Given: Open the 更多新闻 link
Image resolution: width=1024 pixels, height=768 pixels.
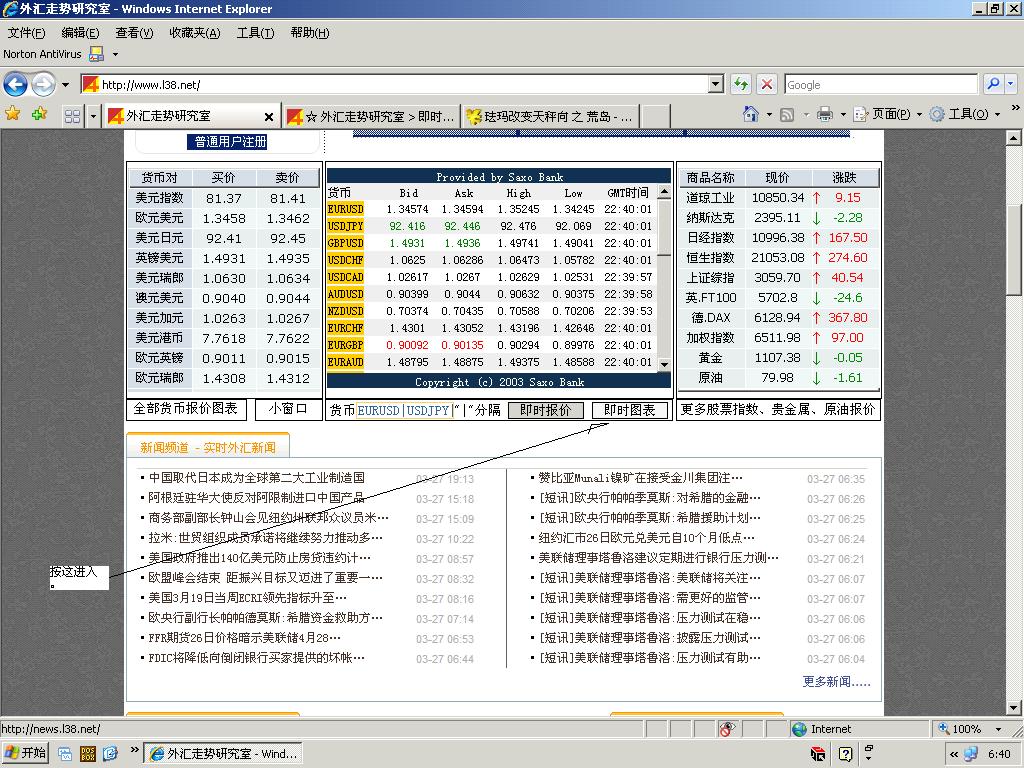Looking at the screenshot, I should pos(836,682).
